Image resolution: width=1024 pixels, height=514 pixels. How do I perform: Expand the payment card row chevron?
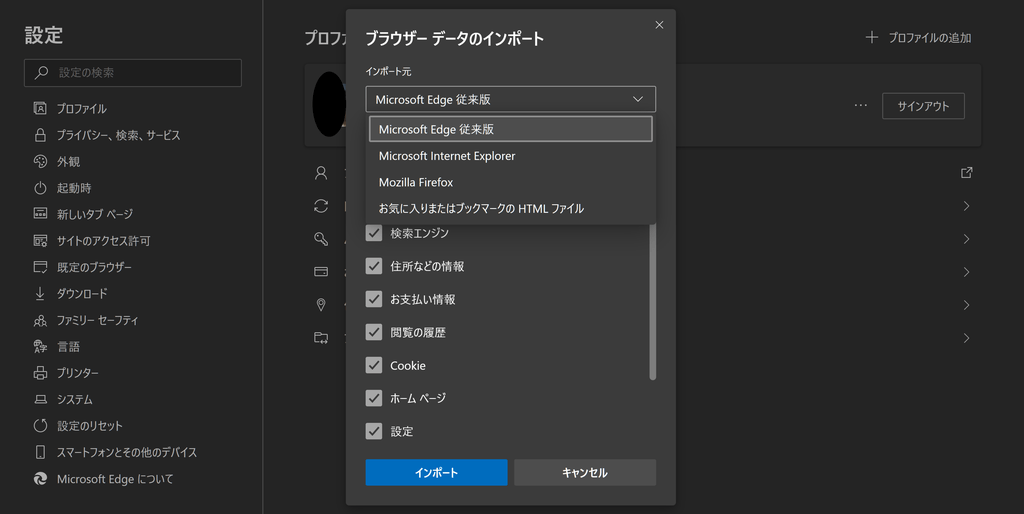point(967,272)
